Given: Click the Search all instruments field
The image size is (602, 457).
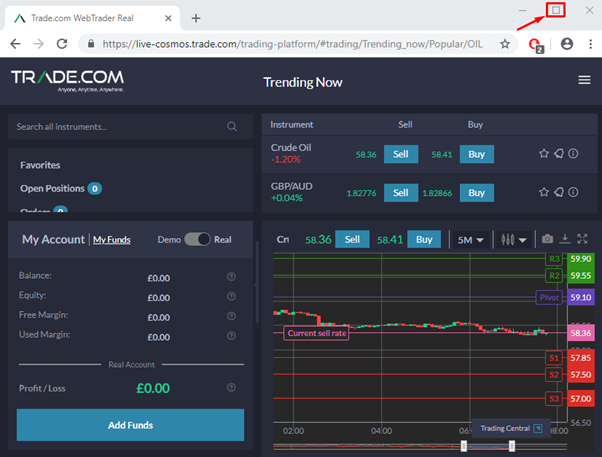Looking at the screenshot, I should pos(130,126).
